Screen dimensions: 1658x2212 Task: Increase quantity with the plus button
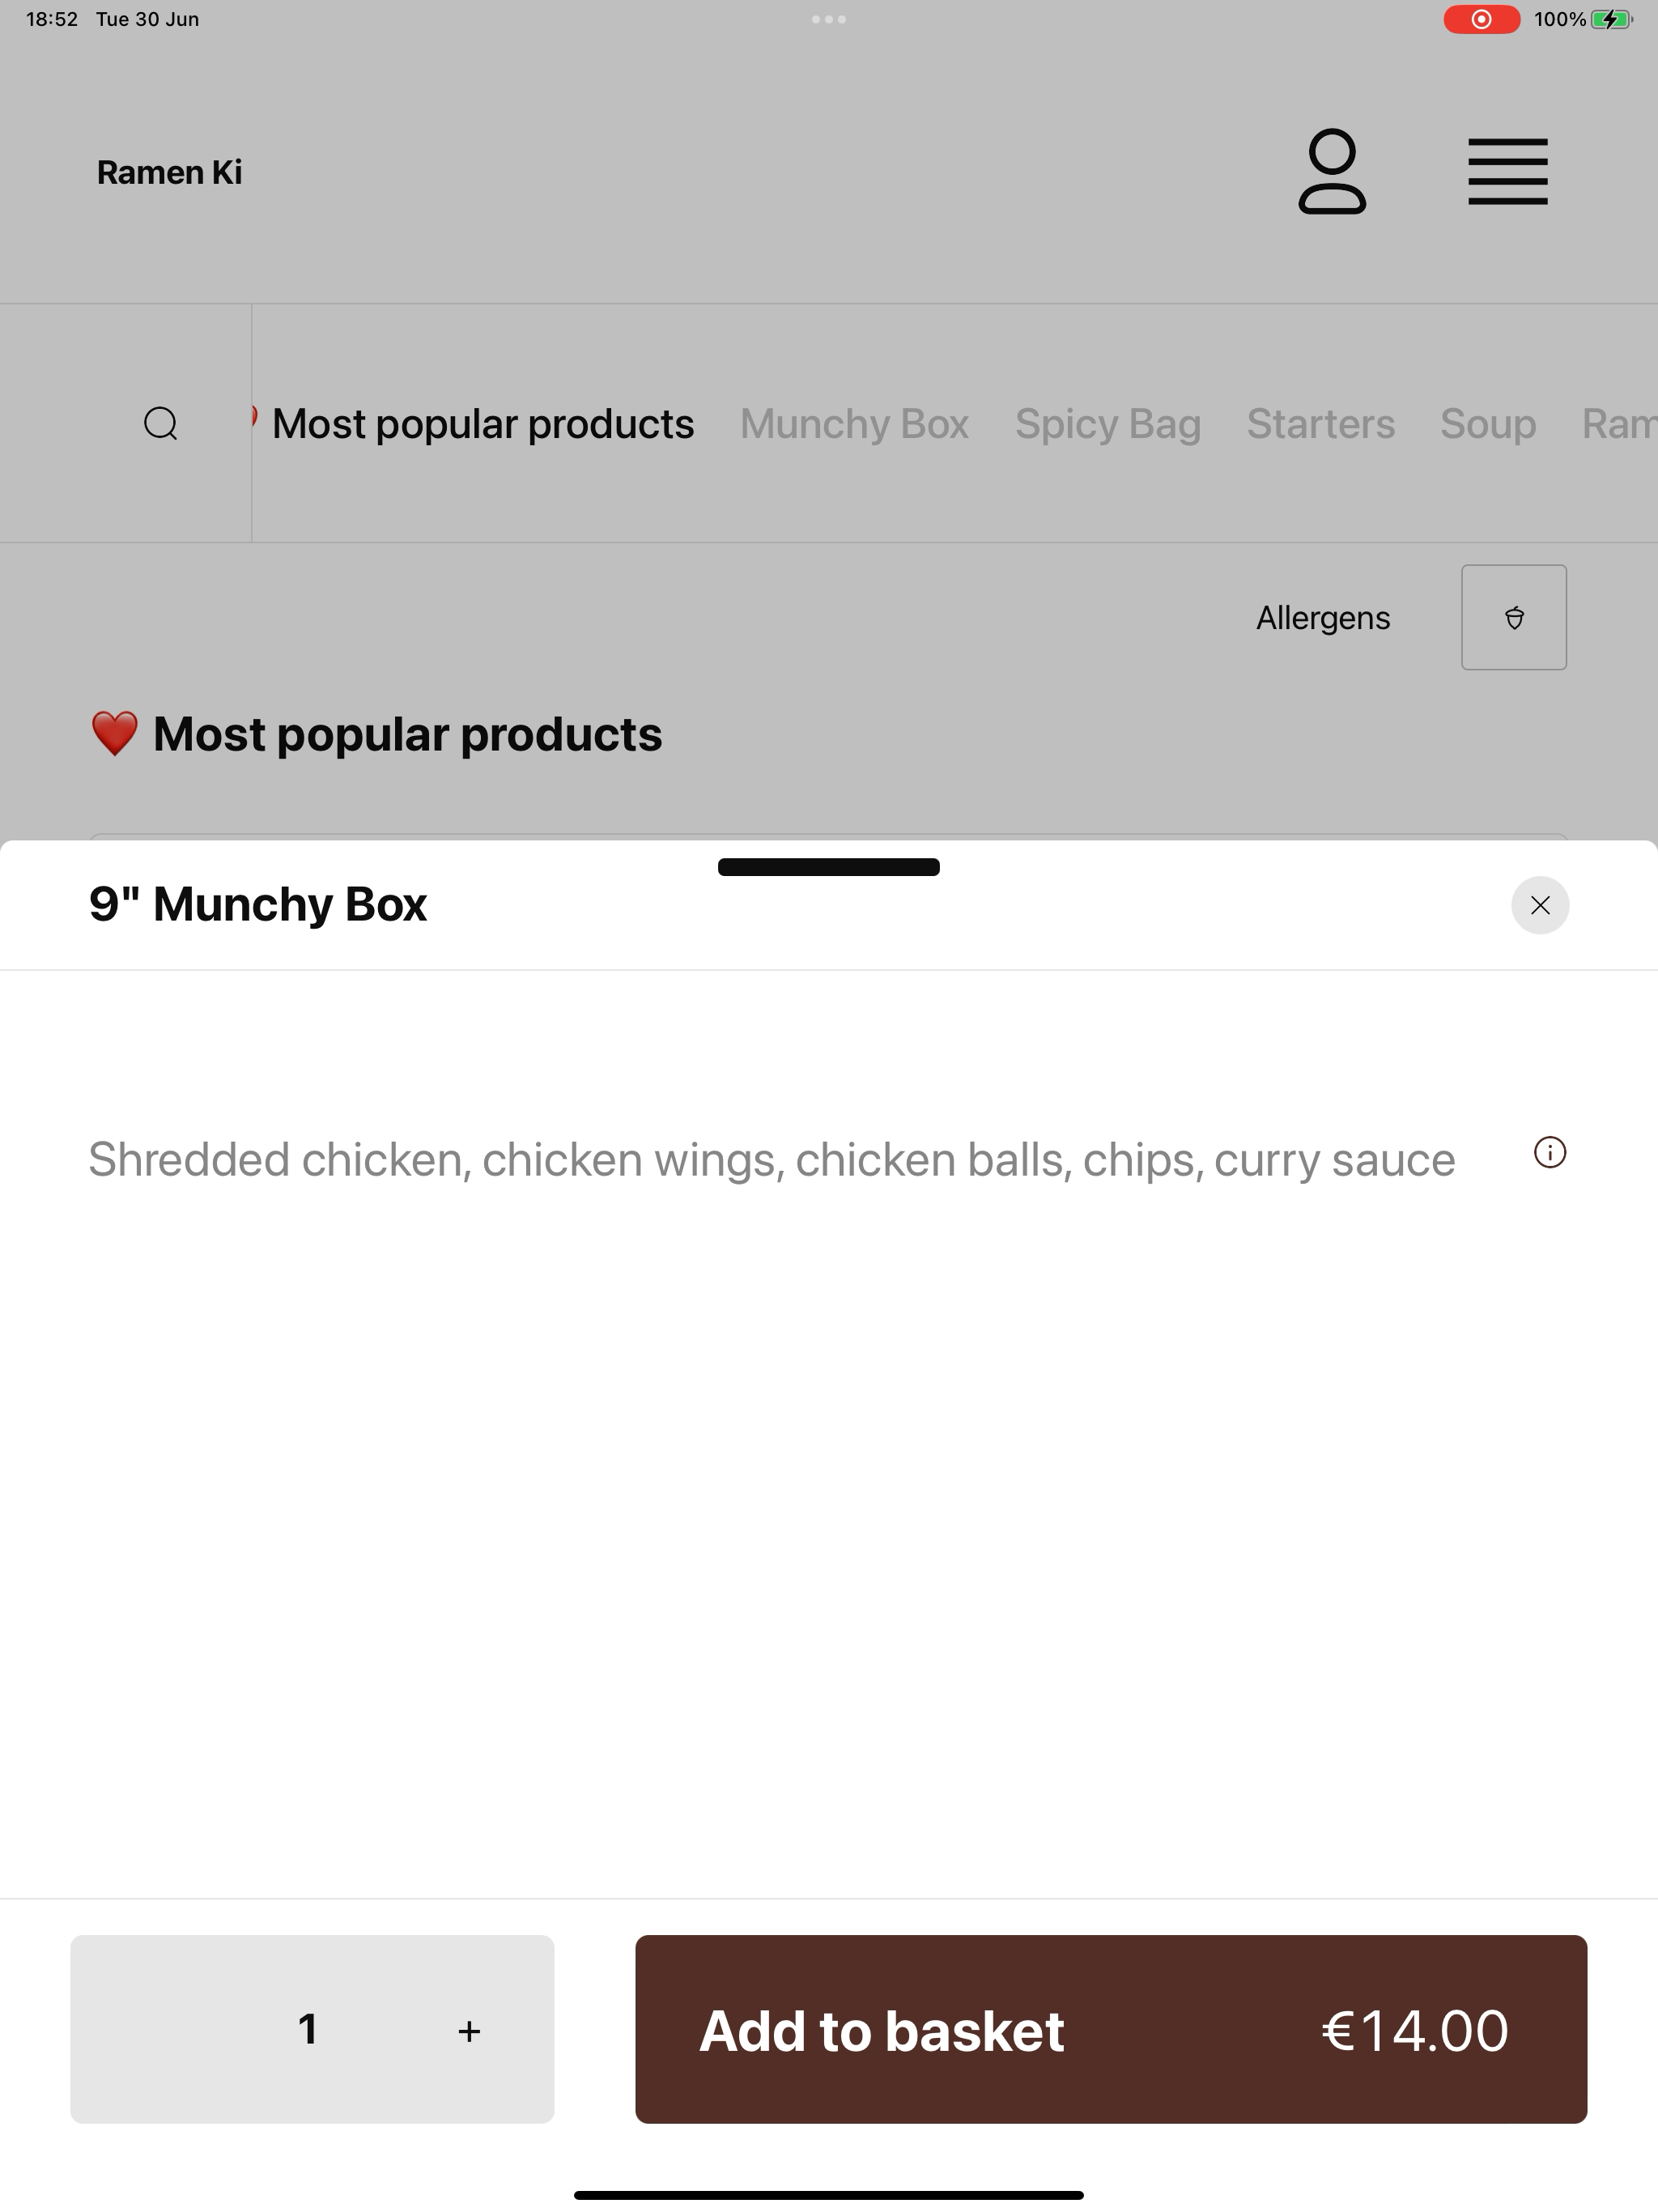469,2031
